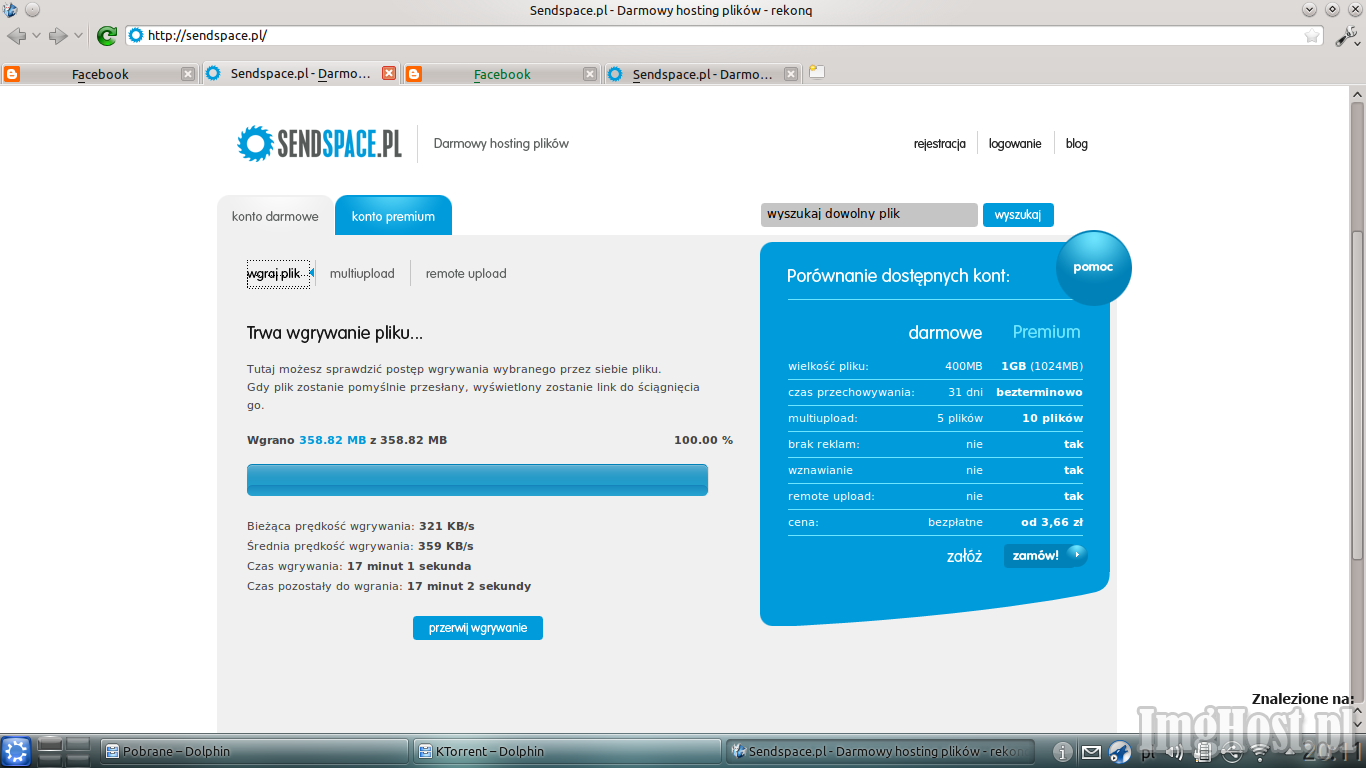Open a new tab with the new-tab icon
The width and height of the screenshot is (1366, 768).
(x=817, y=72)
